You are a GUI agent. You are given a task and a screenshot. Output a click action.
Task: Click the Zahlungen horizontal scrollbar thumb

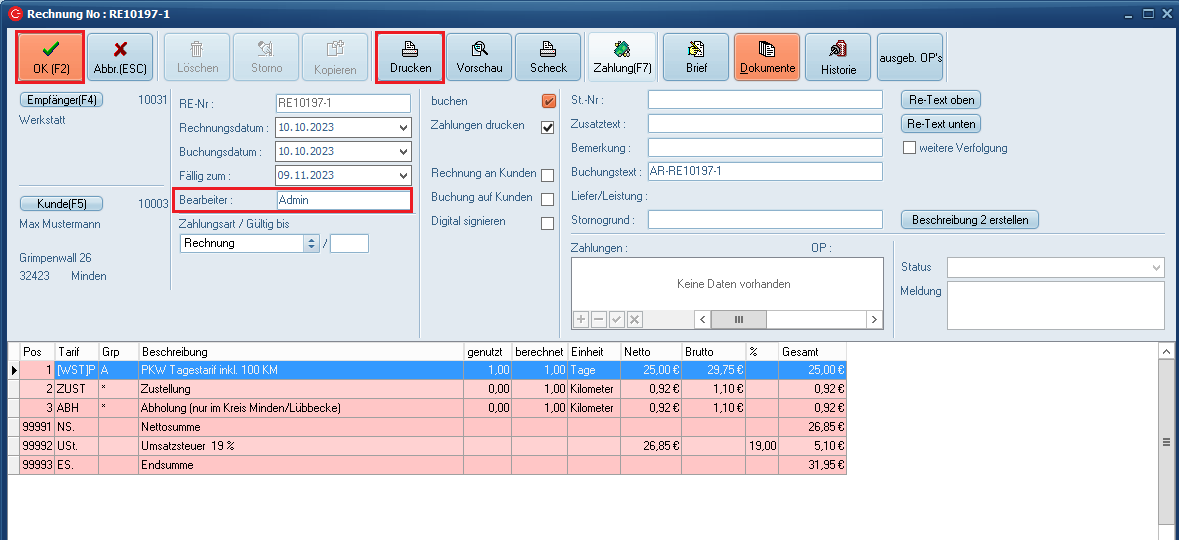click(x=739, y=319)
